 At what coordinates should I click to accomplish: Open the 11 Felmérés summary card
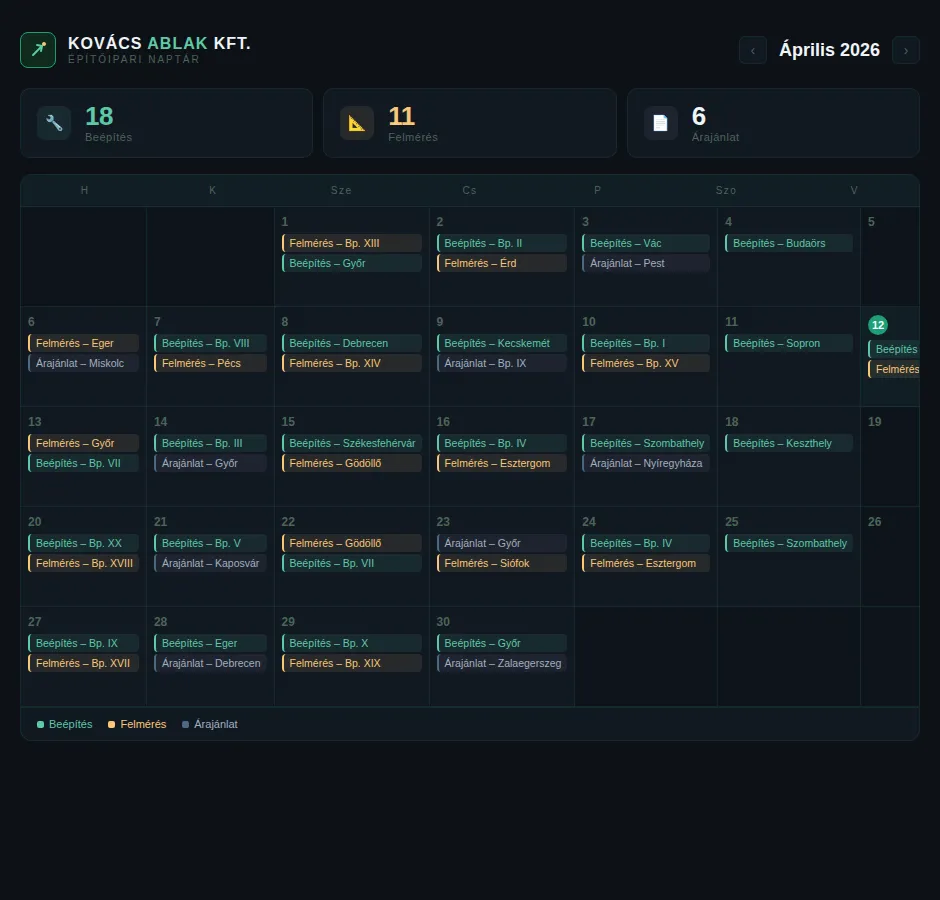(470, 123)
